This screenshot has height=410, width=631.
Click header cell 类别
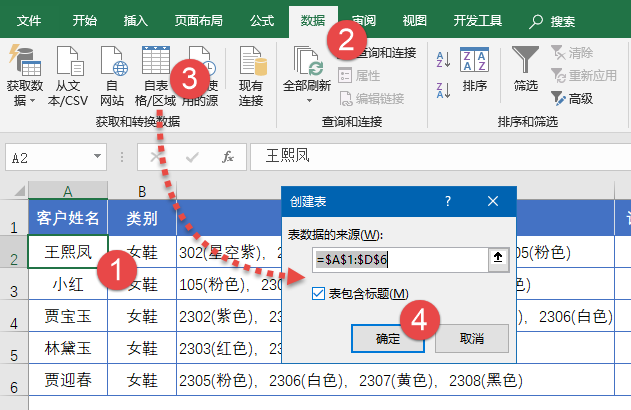pyautogui.click(x=142, y=218)
